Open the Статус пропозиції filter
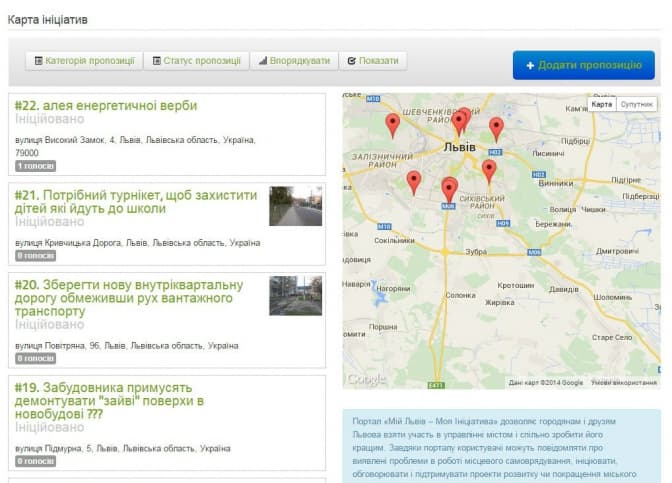The image size is (672, 483). (x=196, y=61)
